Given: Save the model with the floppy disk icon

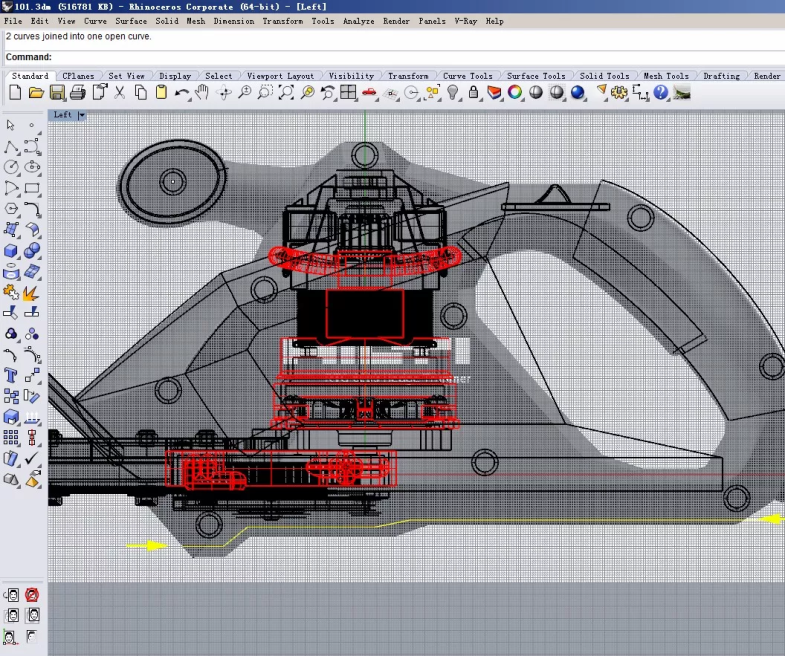Looking at the screenshot, I should pos(57,92).
